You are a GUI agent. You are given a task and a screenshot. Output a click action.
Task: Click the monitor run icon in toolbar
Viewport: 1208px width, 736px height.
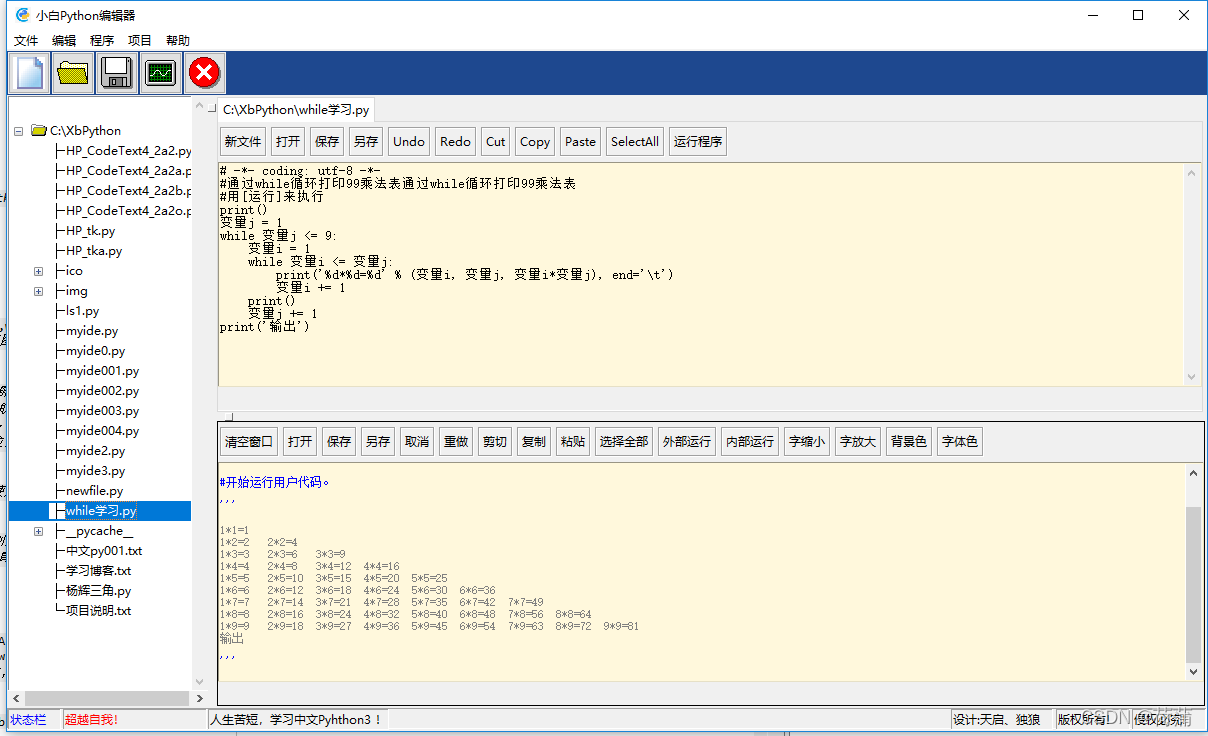[x=161, y=74]
